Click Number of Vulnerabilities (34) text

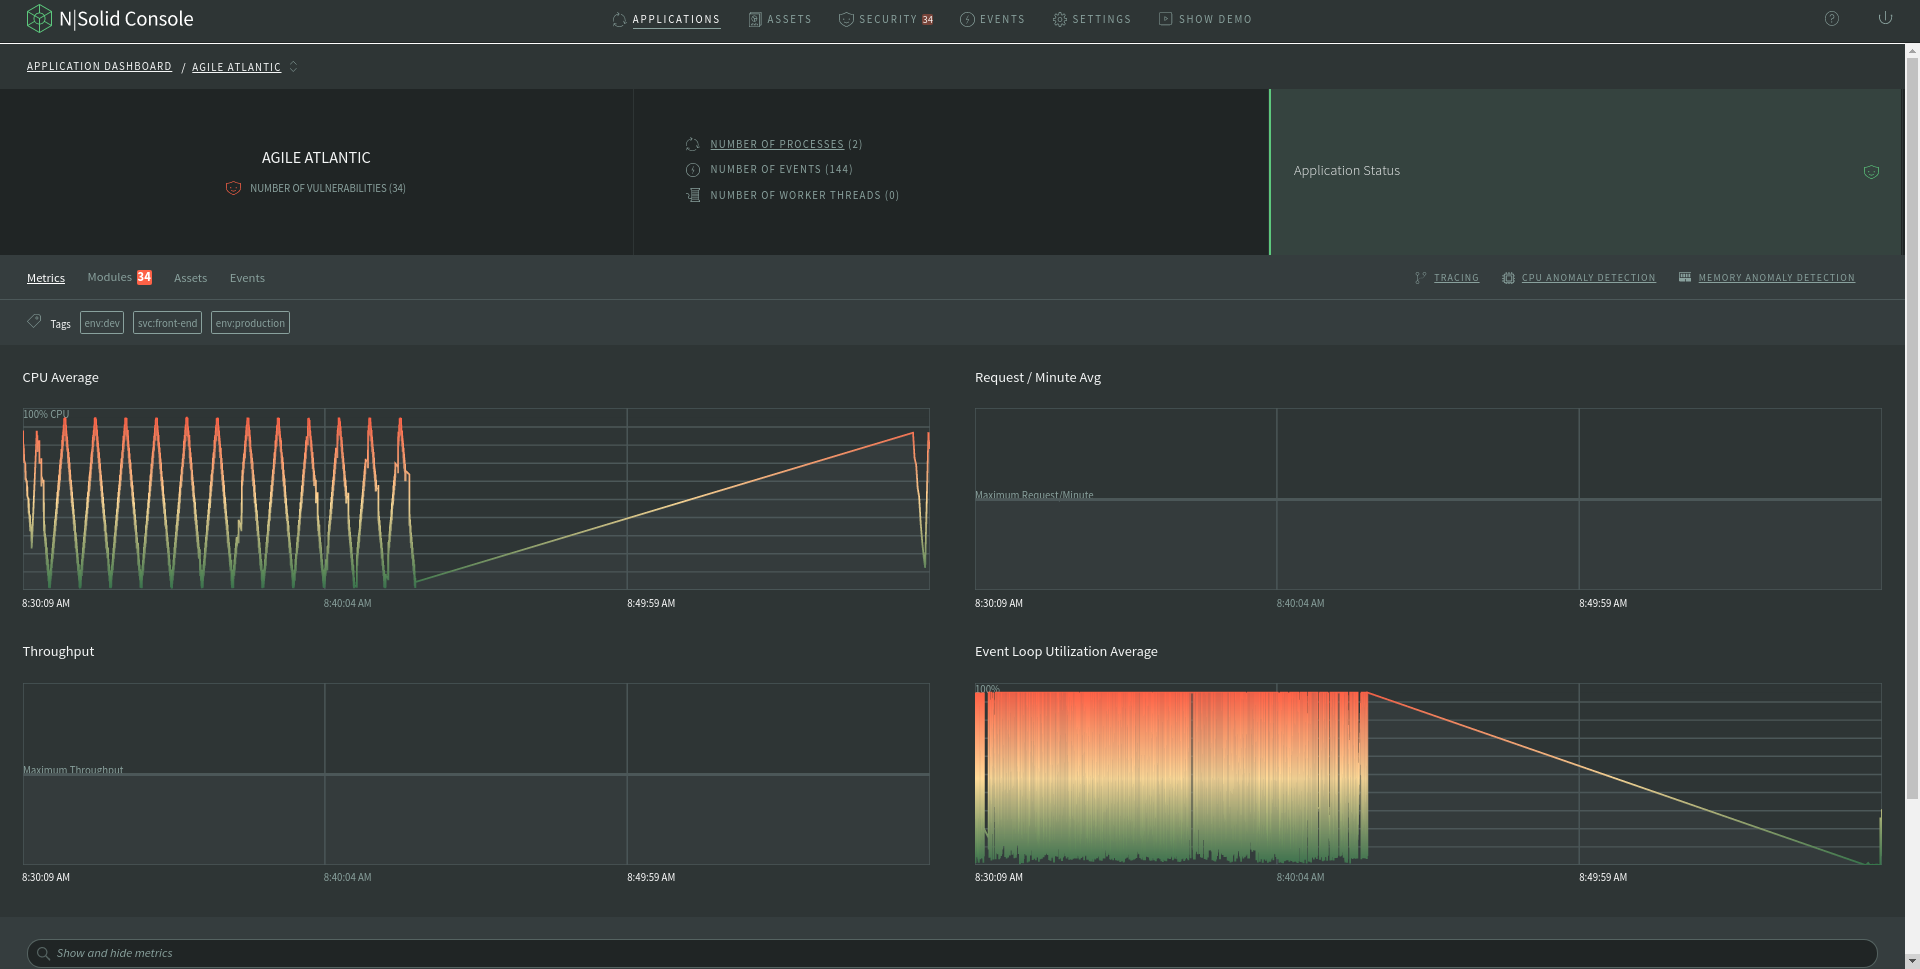(328, 188)
